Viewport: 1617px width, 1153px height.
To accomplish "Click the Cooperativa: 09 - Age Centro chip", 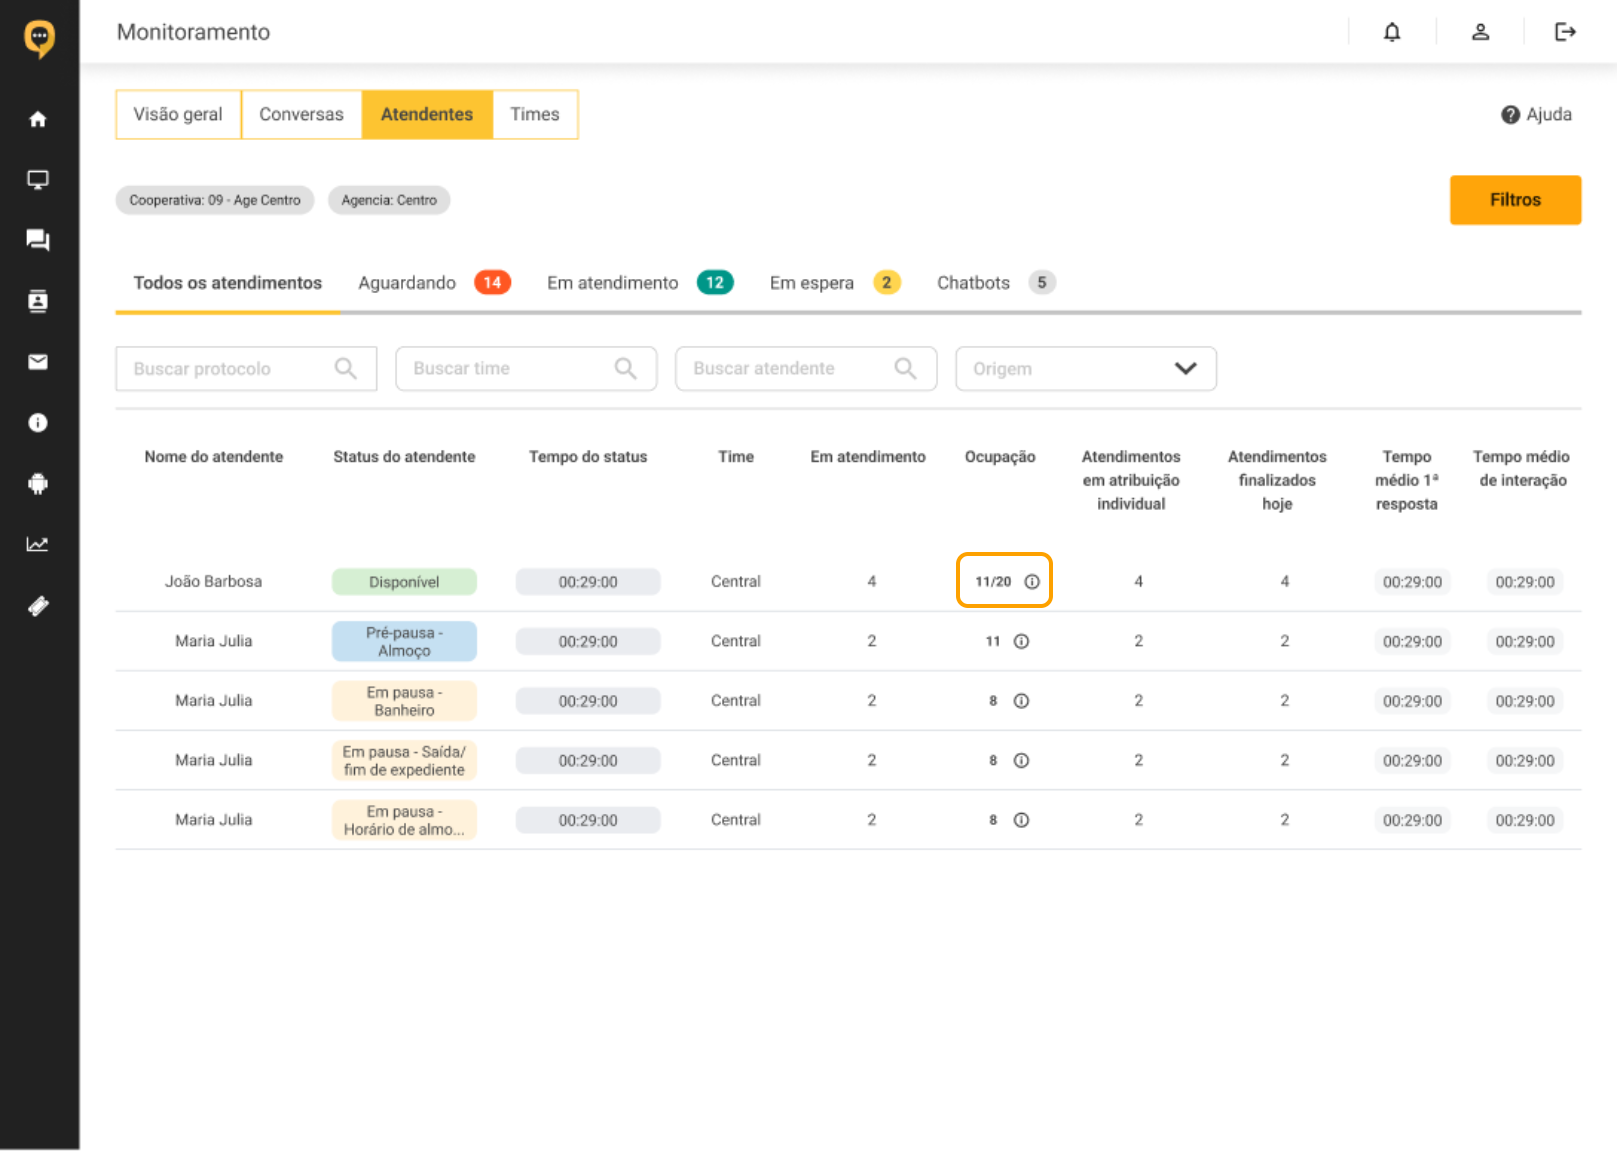I will (x=215, y=200).
